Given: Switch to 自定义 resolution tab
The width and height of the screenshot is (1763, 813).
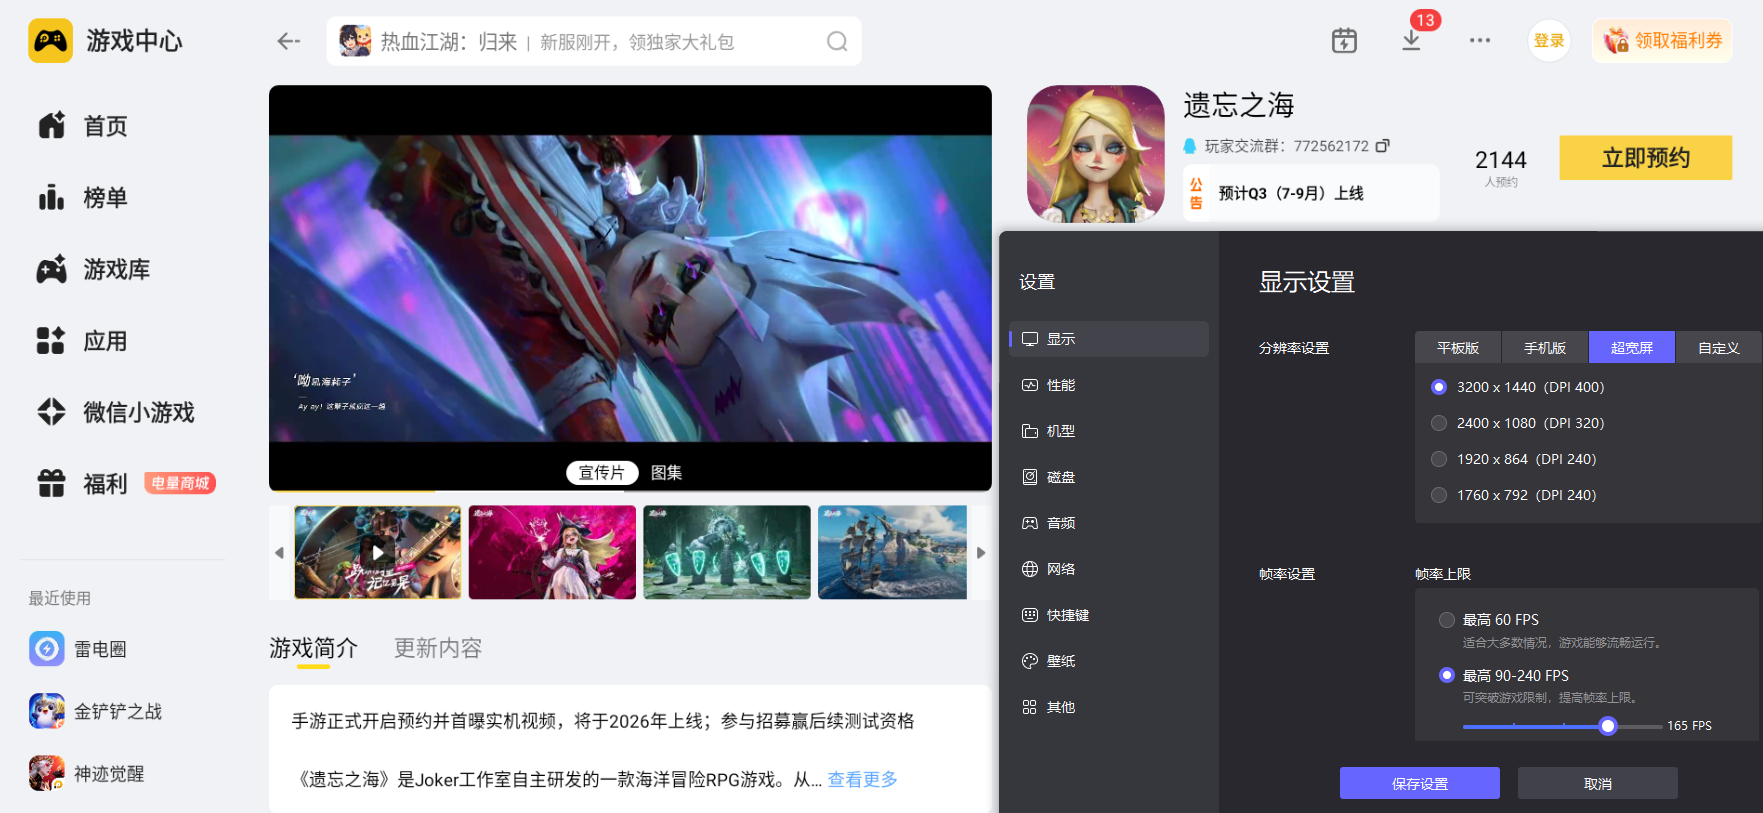Looking at the screenshot, I should pyautogui.click(x=1719, y=348).
